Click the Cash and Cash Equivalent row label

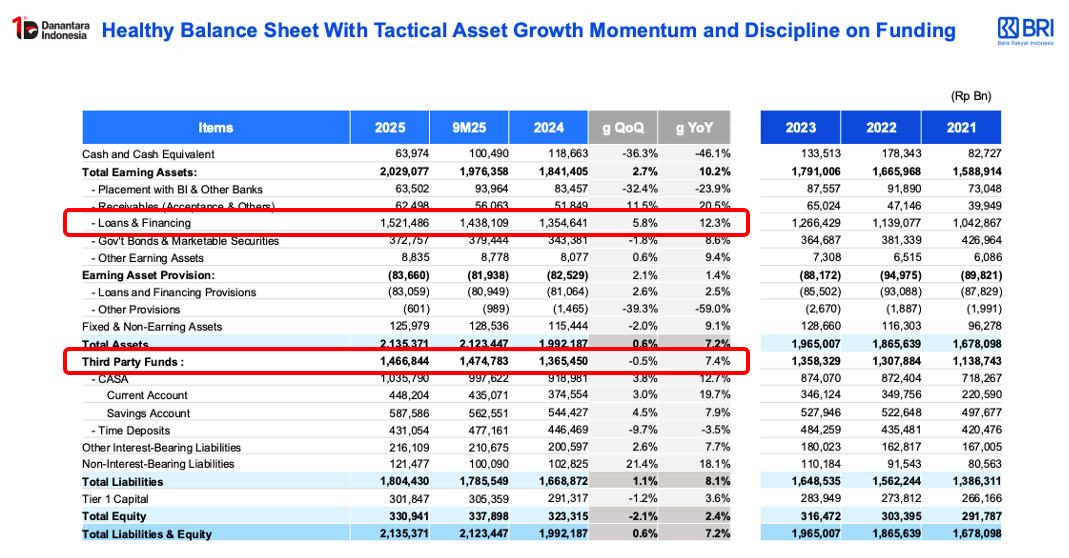click(148, 154)
